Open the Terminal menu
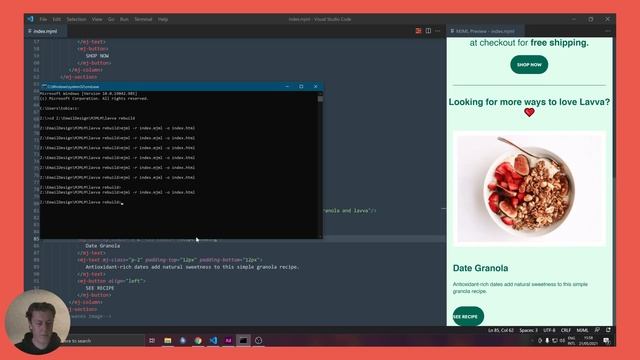Image resolution: width=640 pixels, height=360 pixels. tap(143, 19)
